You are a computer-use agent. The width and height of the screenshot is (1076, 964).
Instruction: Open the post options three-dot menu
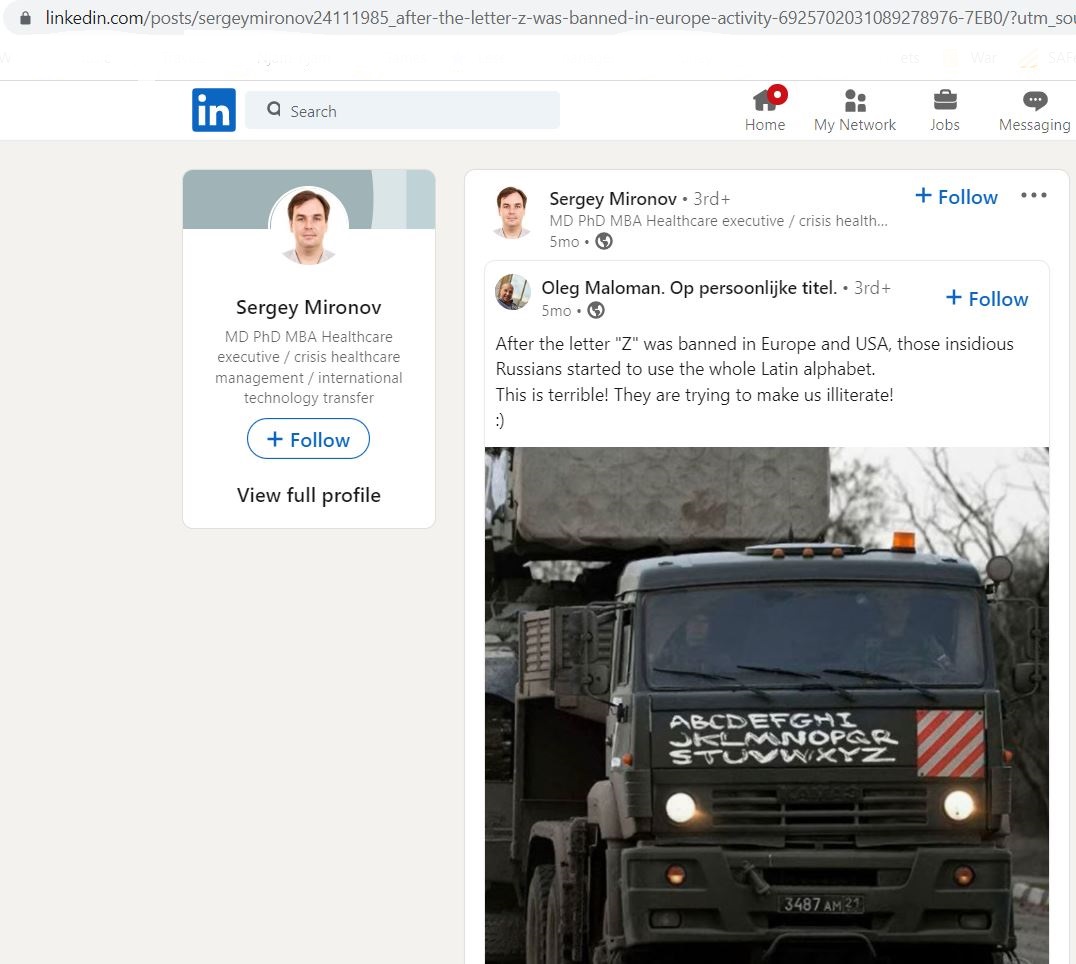pyautogui.click(x=1033, y=196)
